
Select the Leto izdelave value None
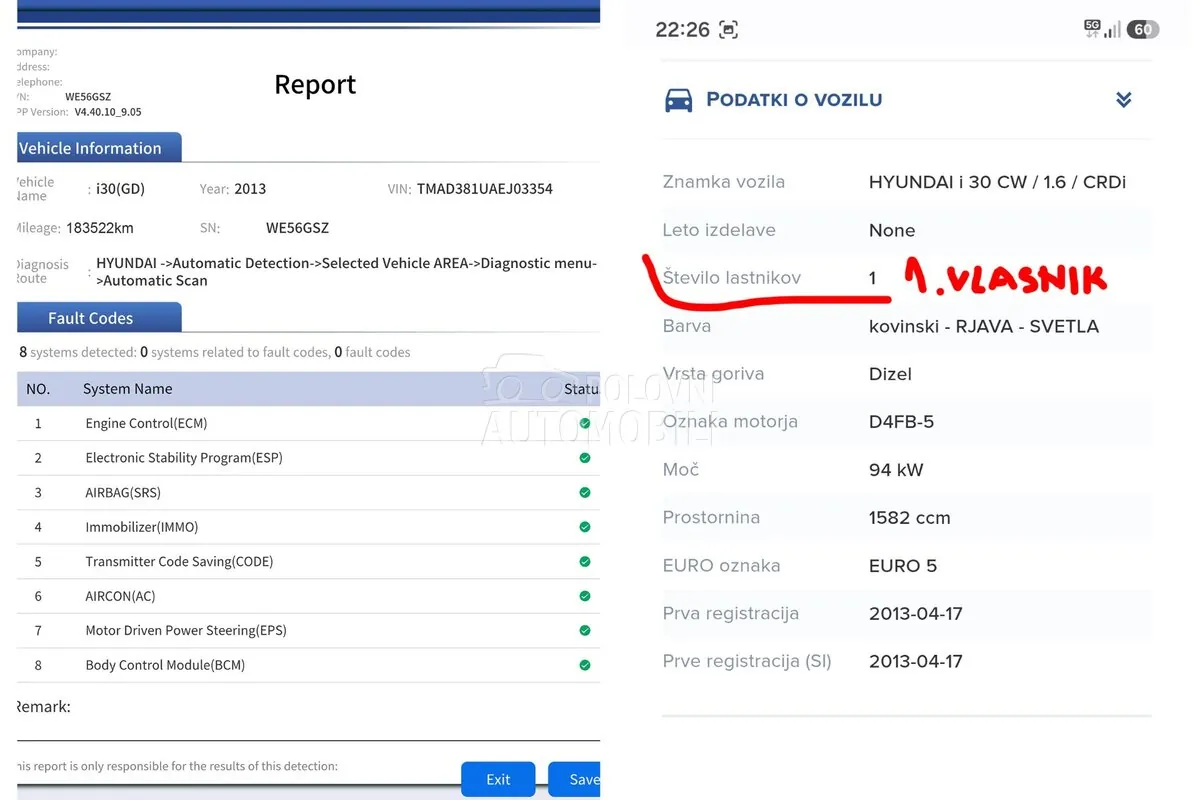coord(892,230)
